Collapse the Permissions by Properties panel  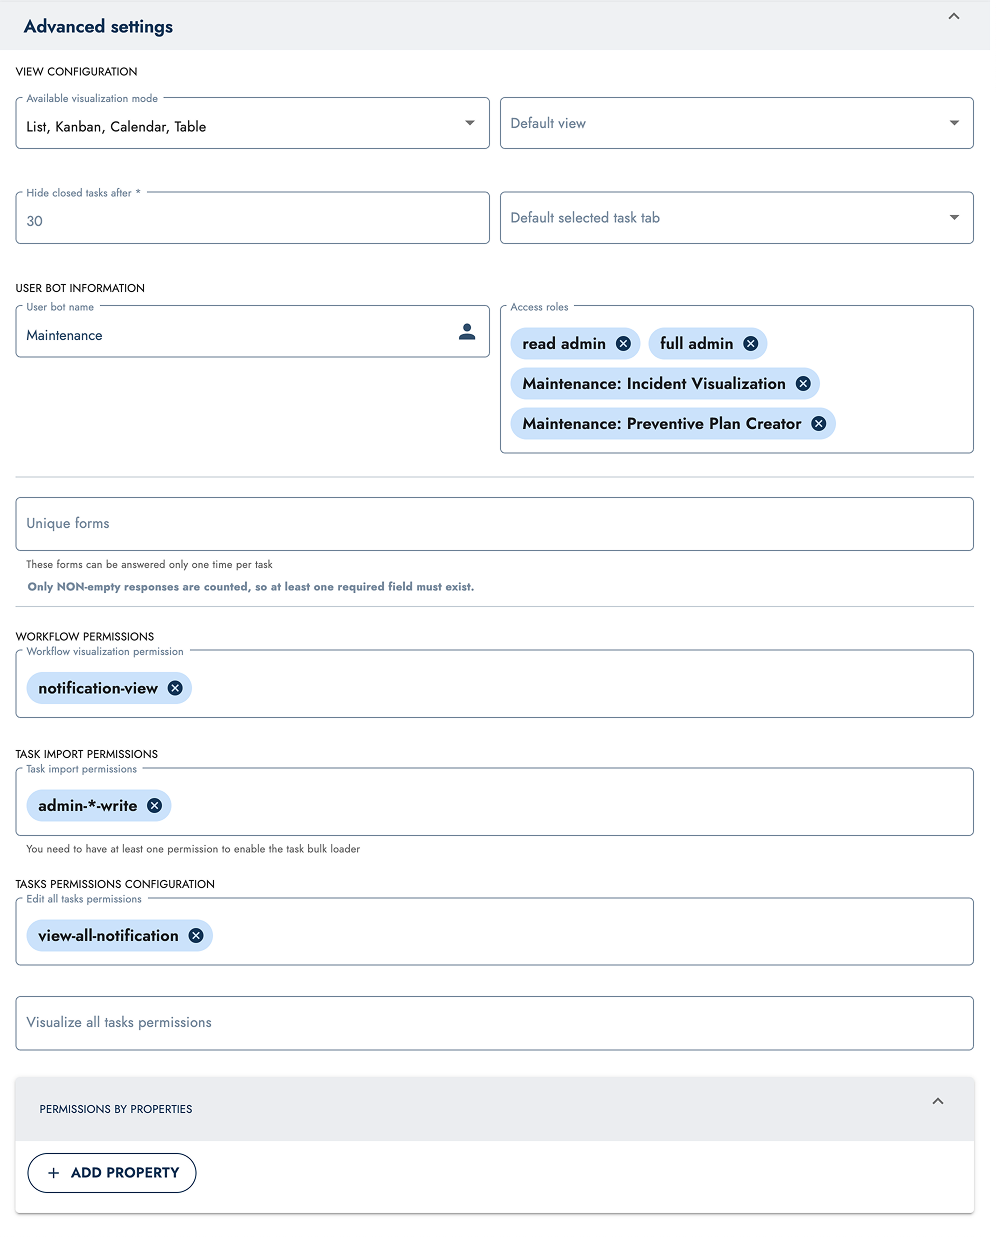pyautogui.click(x=937, y=1100)
